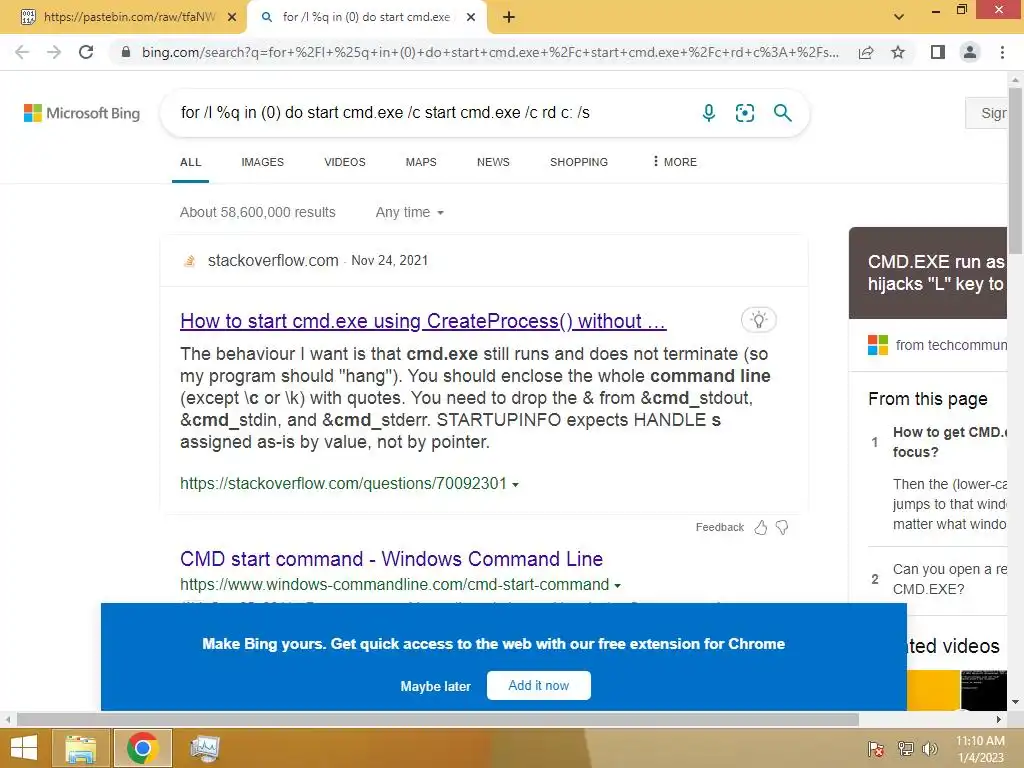
Task: Click stackoverflow.com questions URL
Action: pyautogui.click(x=344, y=483)
